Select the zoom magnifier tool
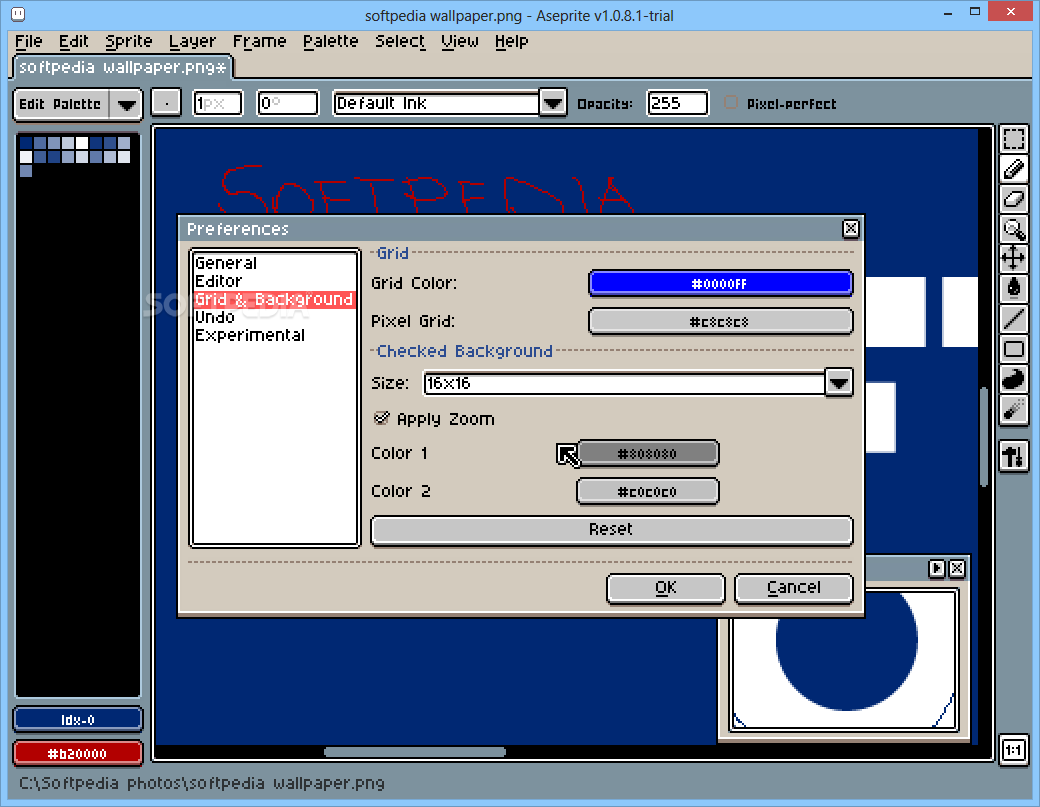 pyautogui.click(x=1013, y=229)
